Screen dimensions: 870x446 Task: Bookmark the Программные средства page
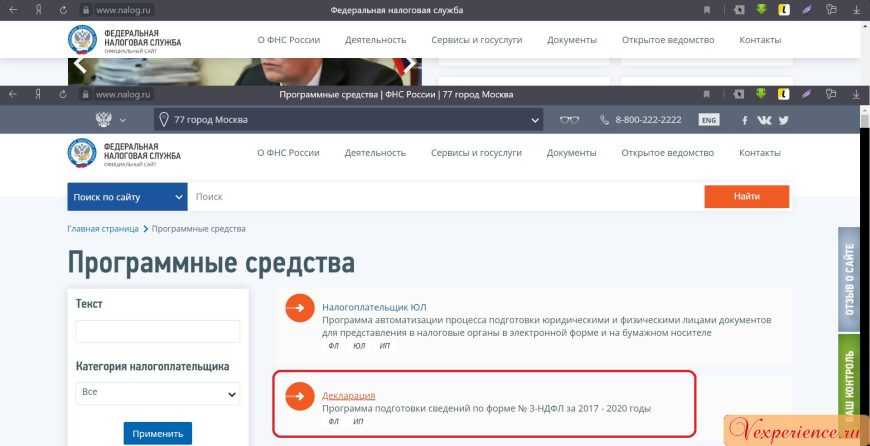tap(707, 94)
